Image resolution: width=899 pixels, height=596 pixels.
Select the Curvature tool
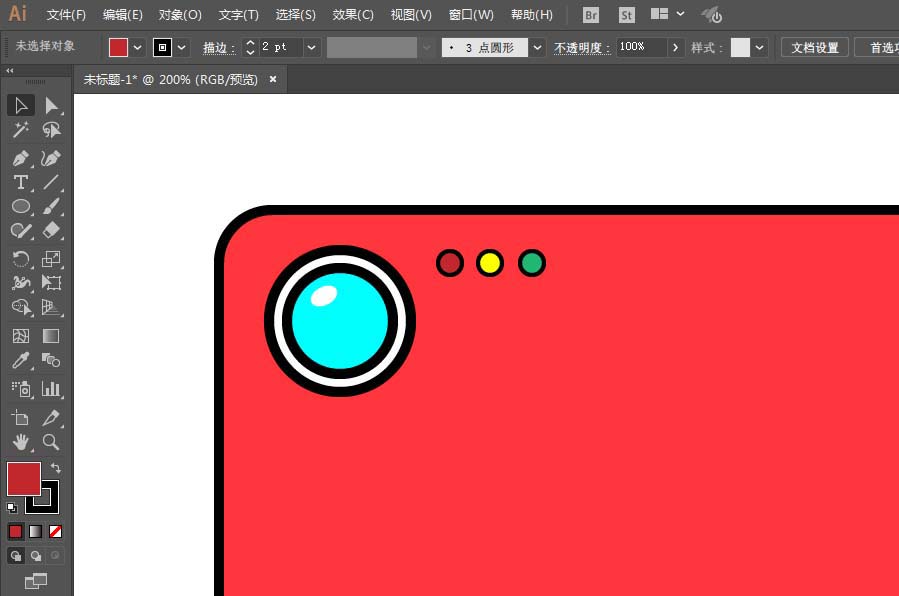(x=51, y=158)
